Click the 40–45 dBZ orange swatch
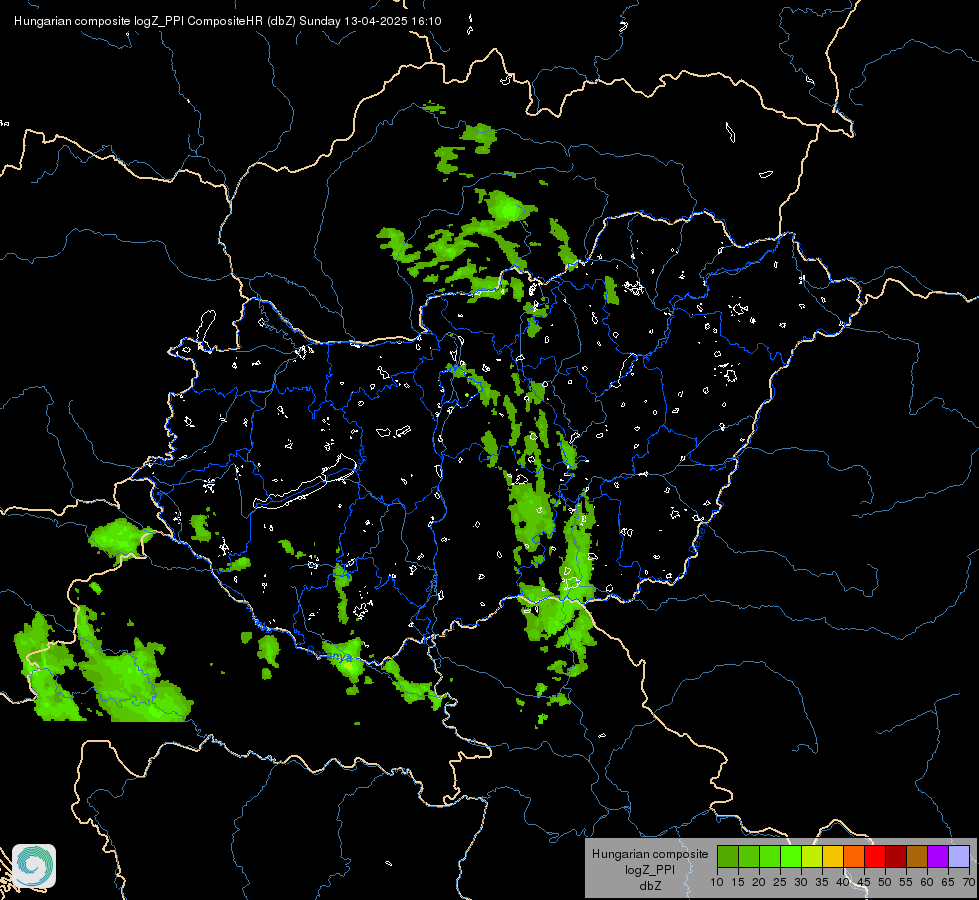The image size is (979, 900). pyautogui.click(x=854, y=856)
